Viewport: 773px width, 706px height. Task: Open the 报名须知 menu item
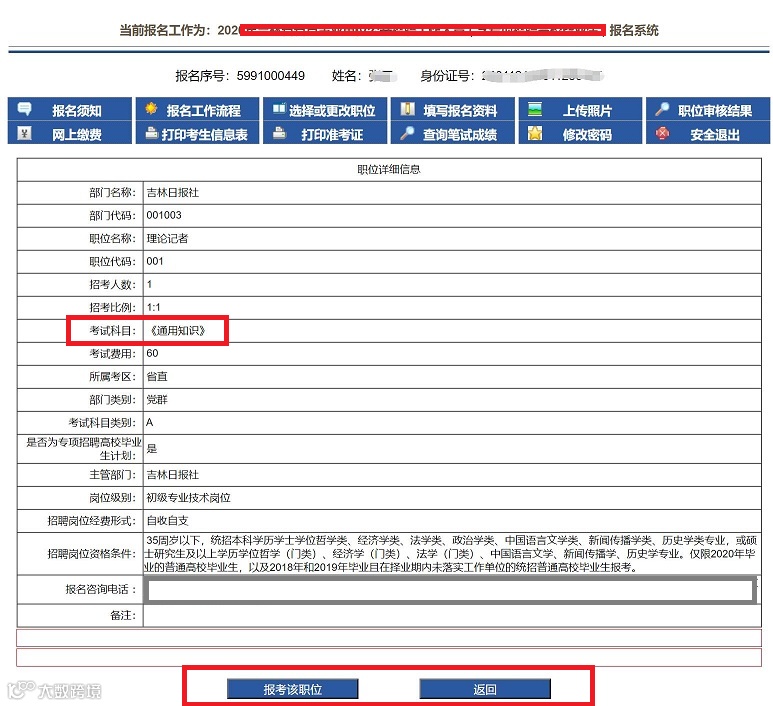click(70, 109)
